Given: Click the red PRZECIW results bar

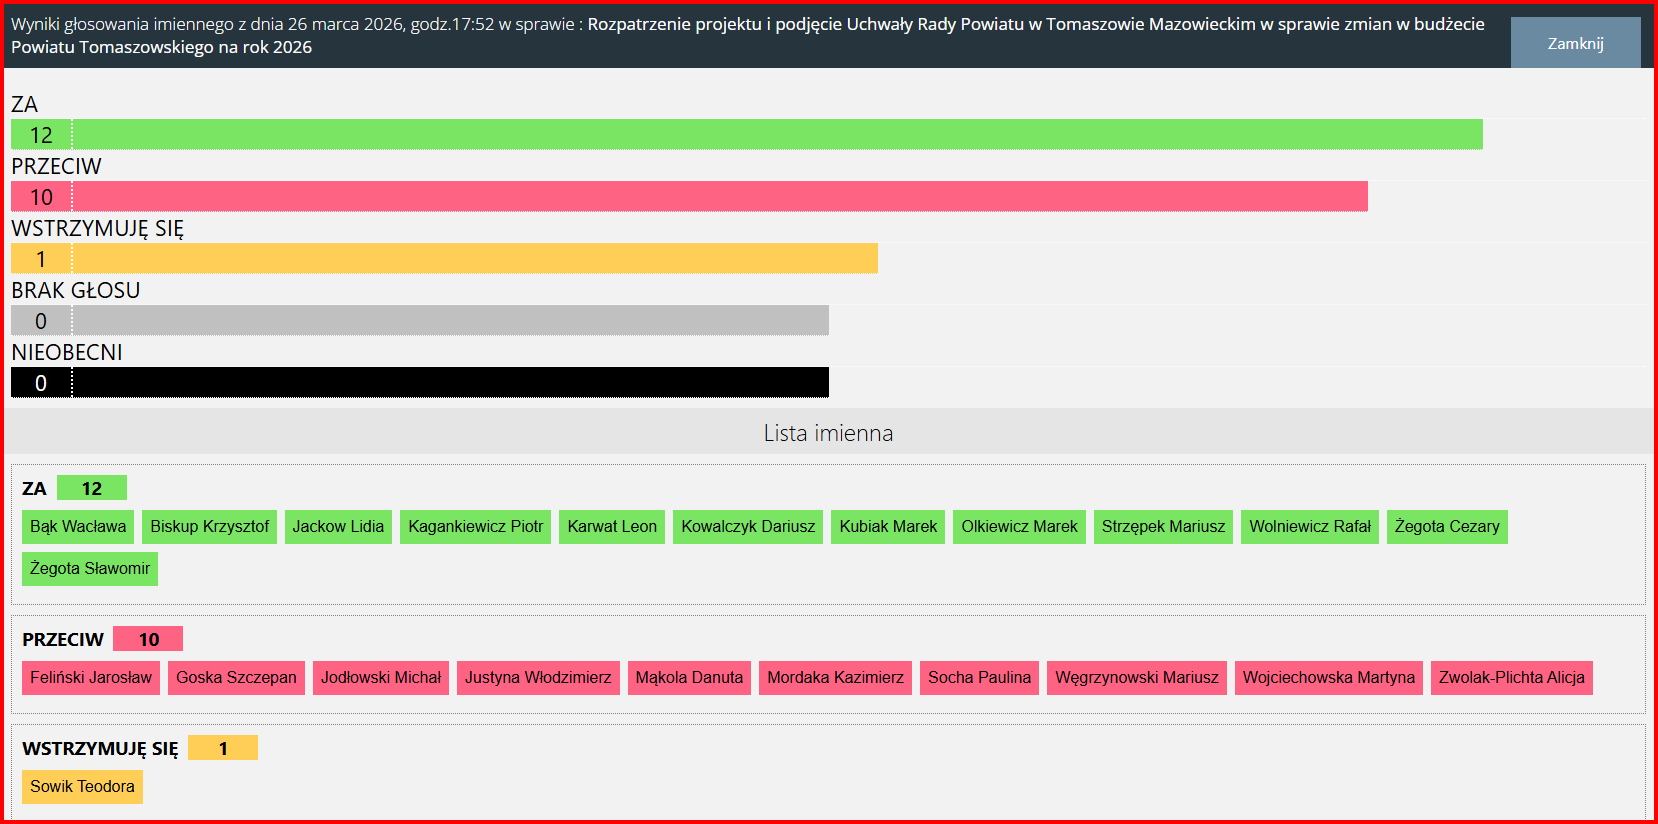Looking at the screenshot, I should [689, 197].
